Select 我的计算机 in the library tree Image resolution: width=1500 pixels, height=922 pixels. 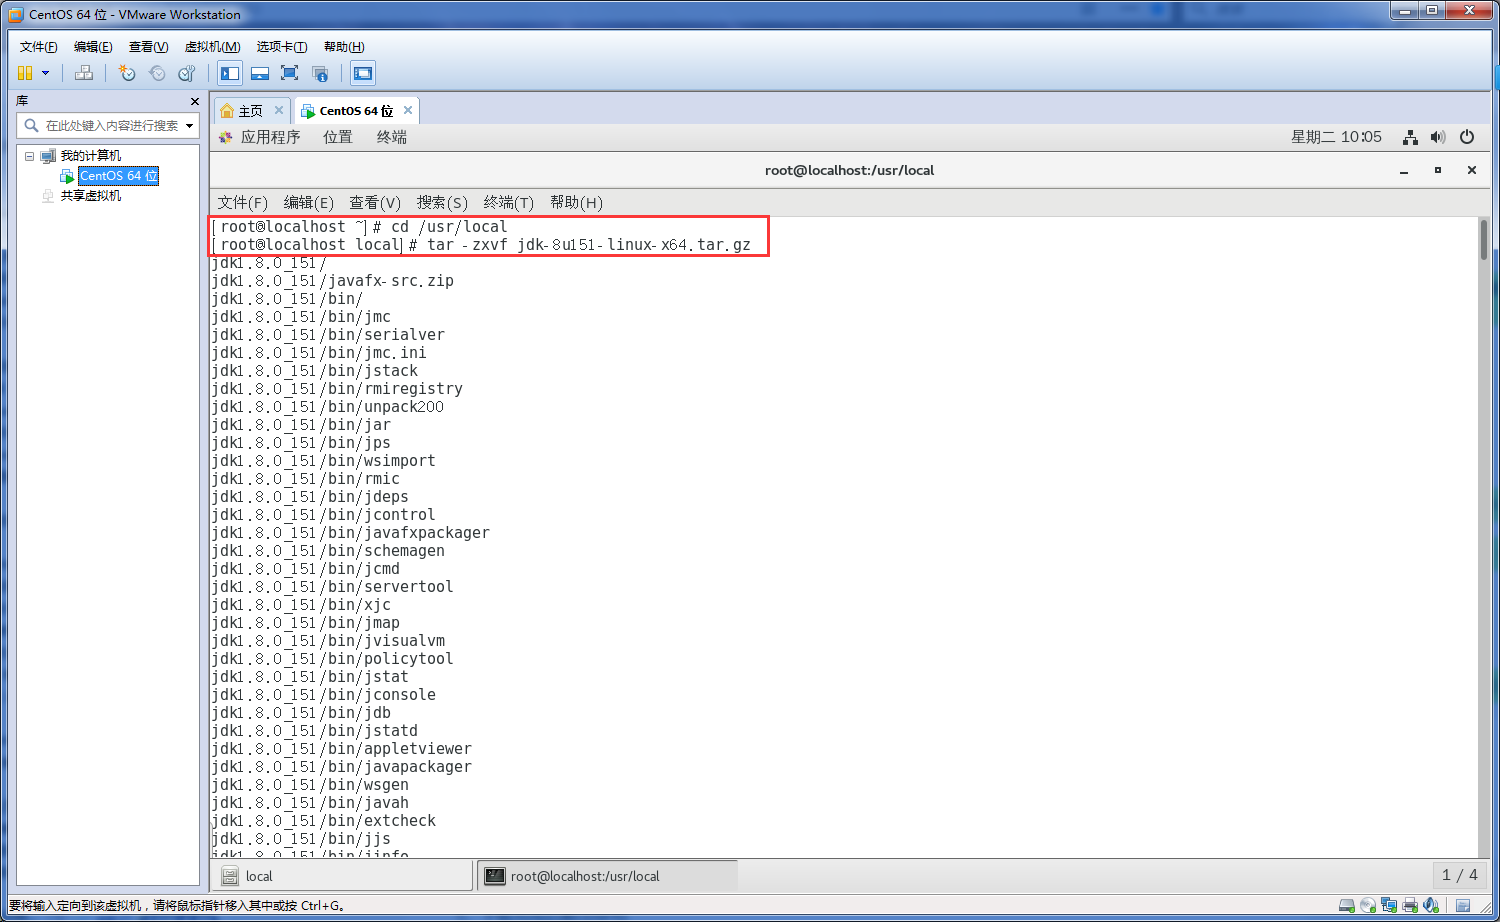click(91, 156)
